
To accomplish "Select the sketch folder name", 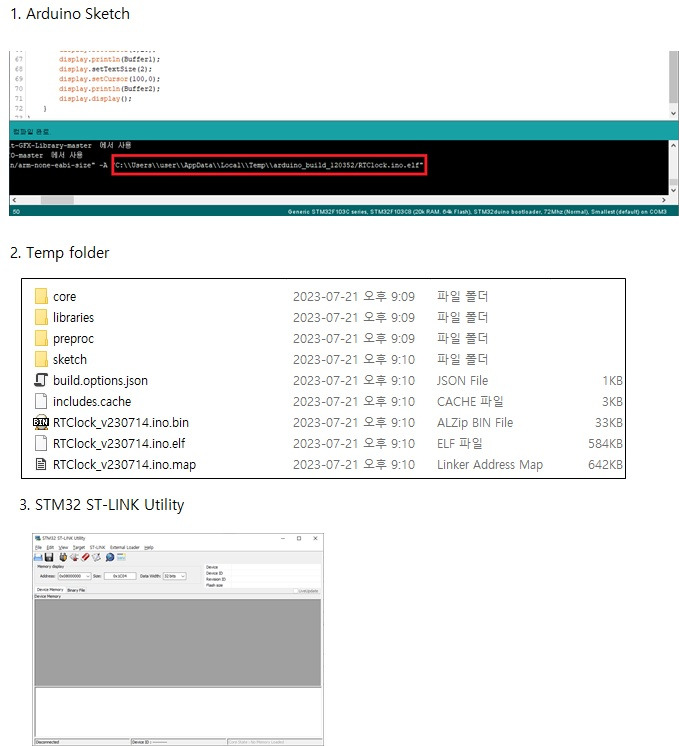I will click(69, 360).
